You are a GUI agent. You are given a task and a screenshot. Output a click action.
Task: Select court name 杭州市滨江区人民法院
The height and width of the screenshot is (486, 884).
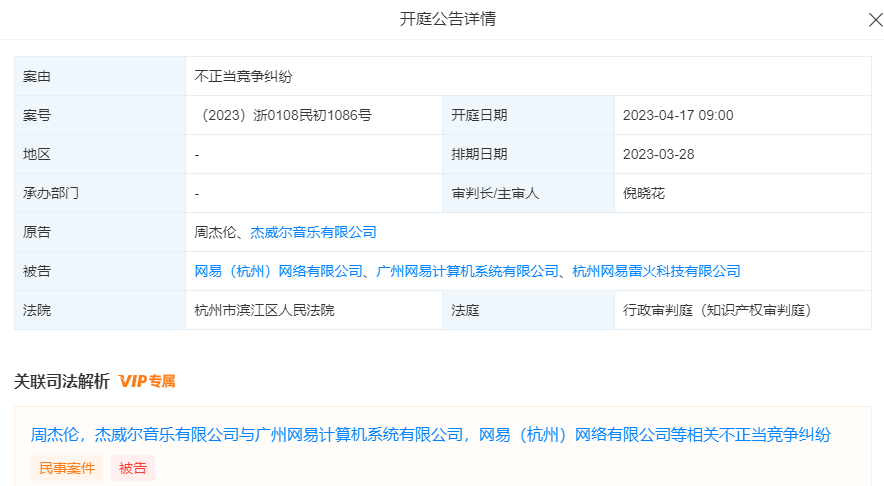[x=264, y=310]
